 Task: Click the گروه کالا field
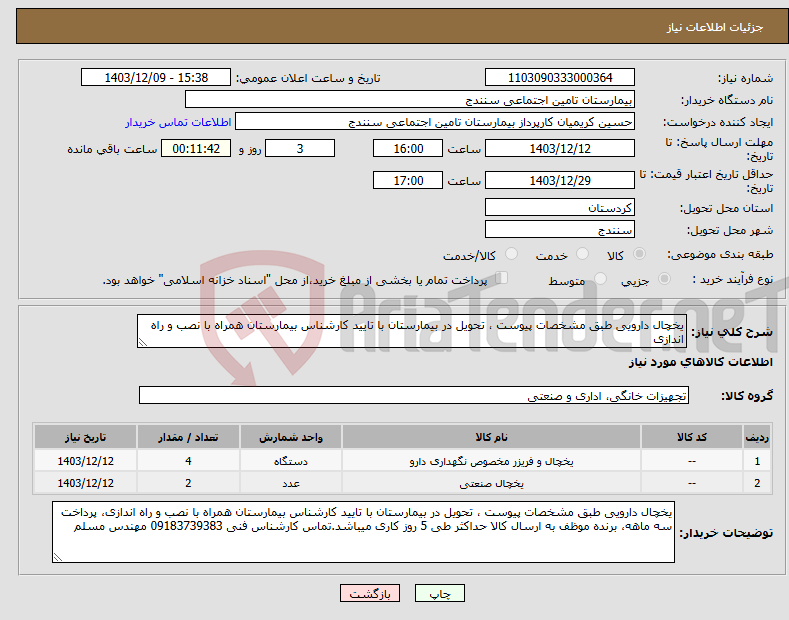point(414,396)
